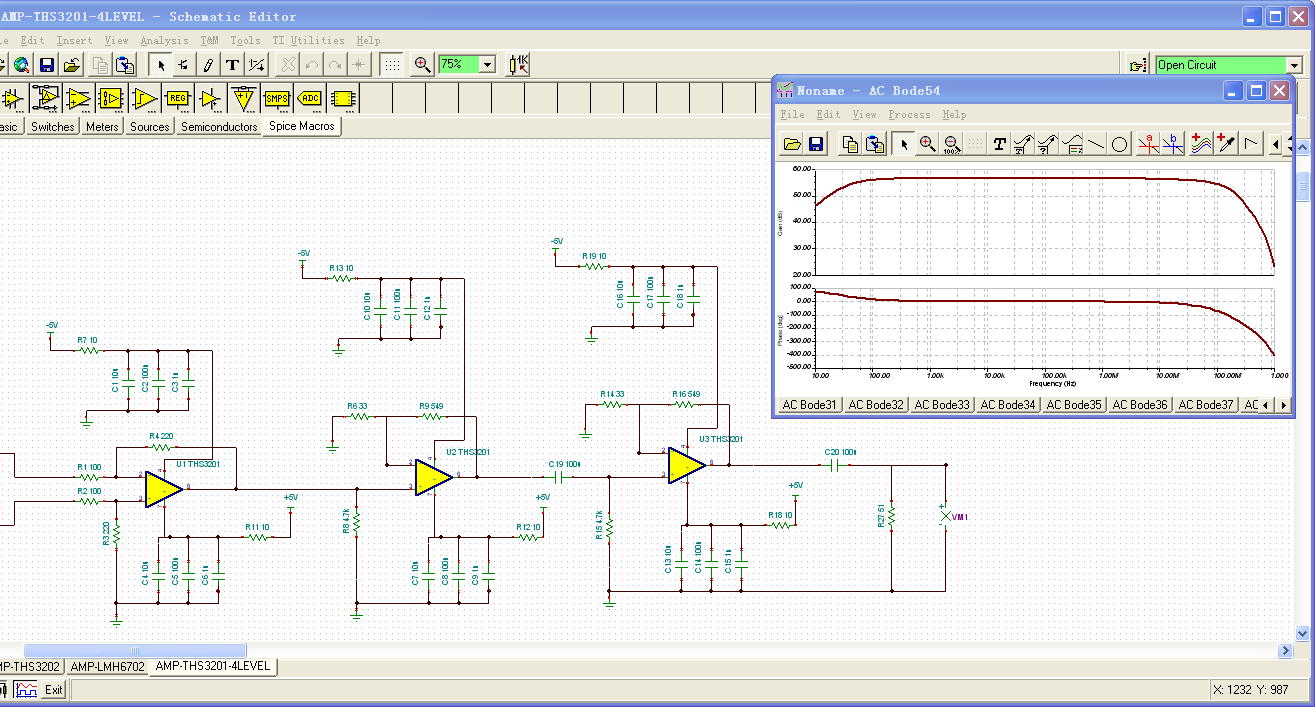Expand the Open Circuit dropdown
Viewport: 1315px width, 707px height.
pyautogui.click(x=1294, y=65)
